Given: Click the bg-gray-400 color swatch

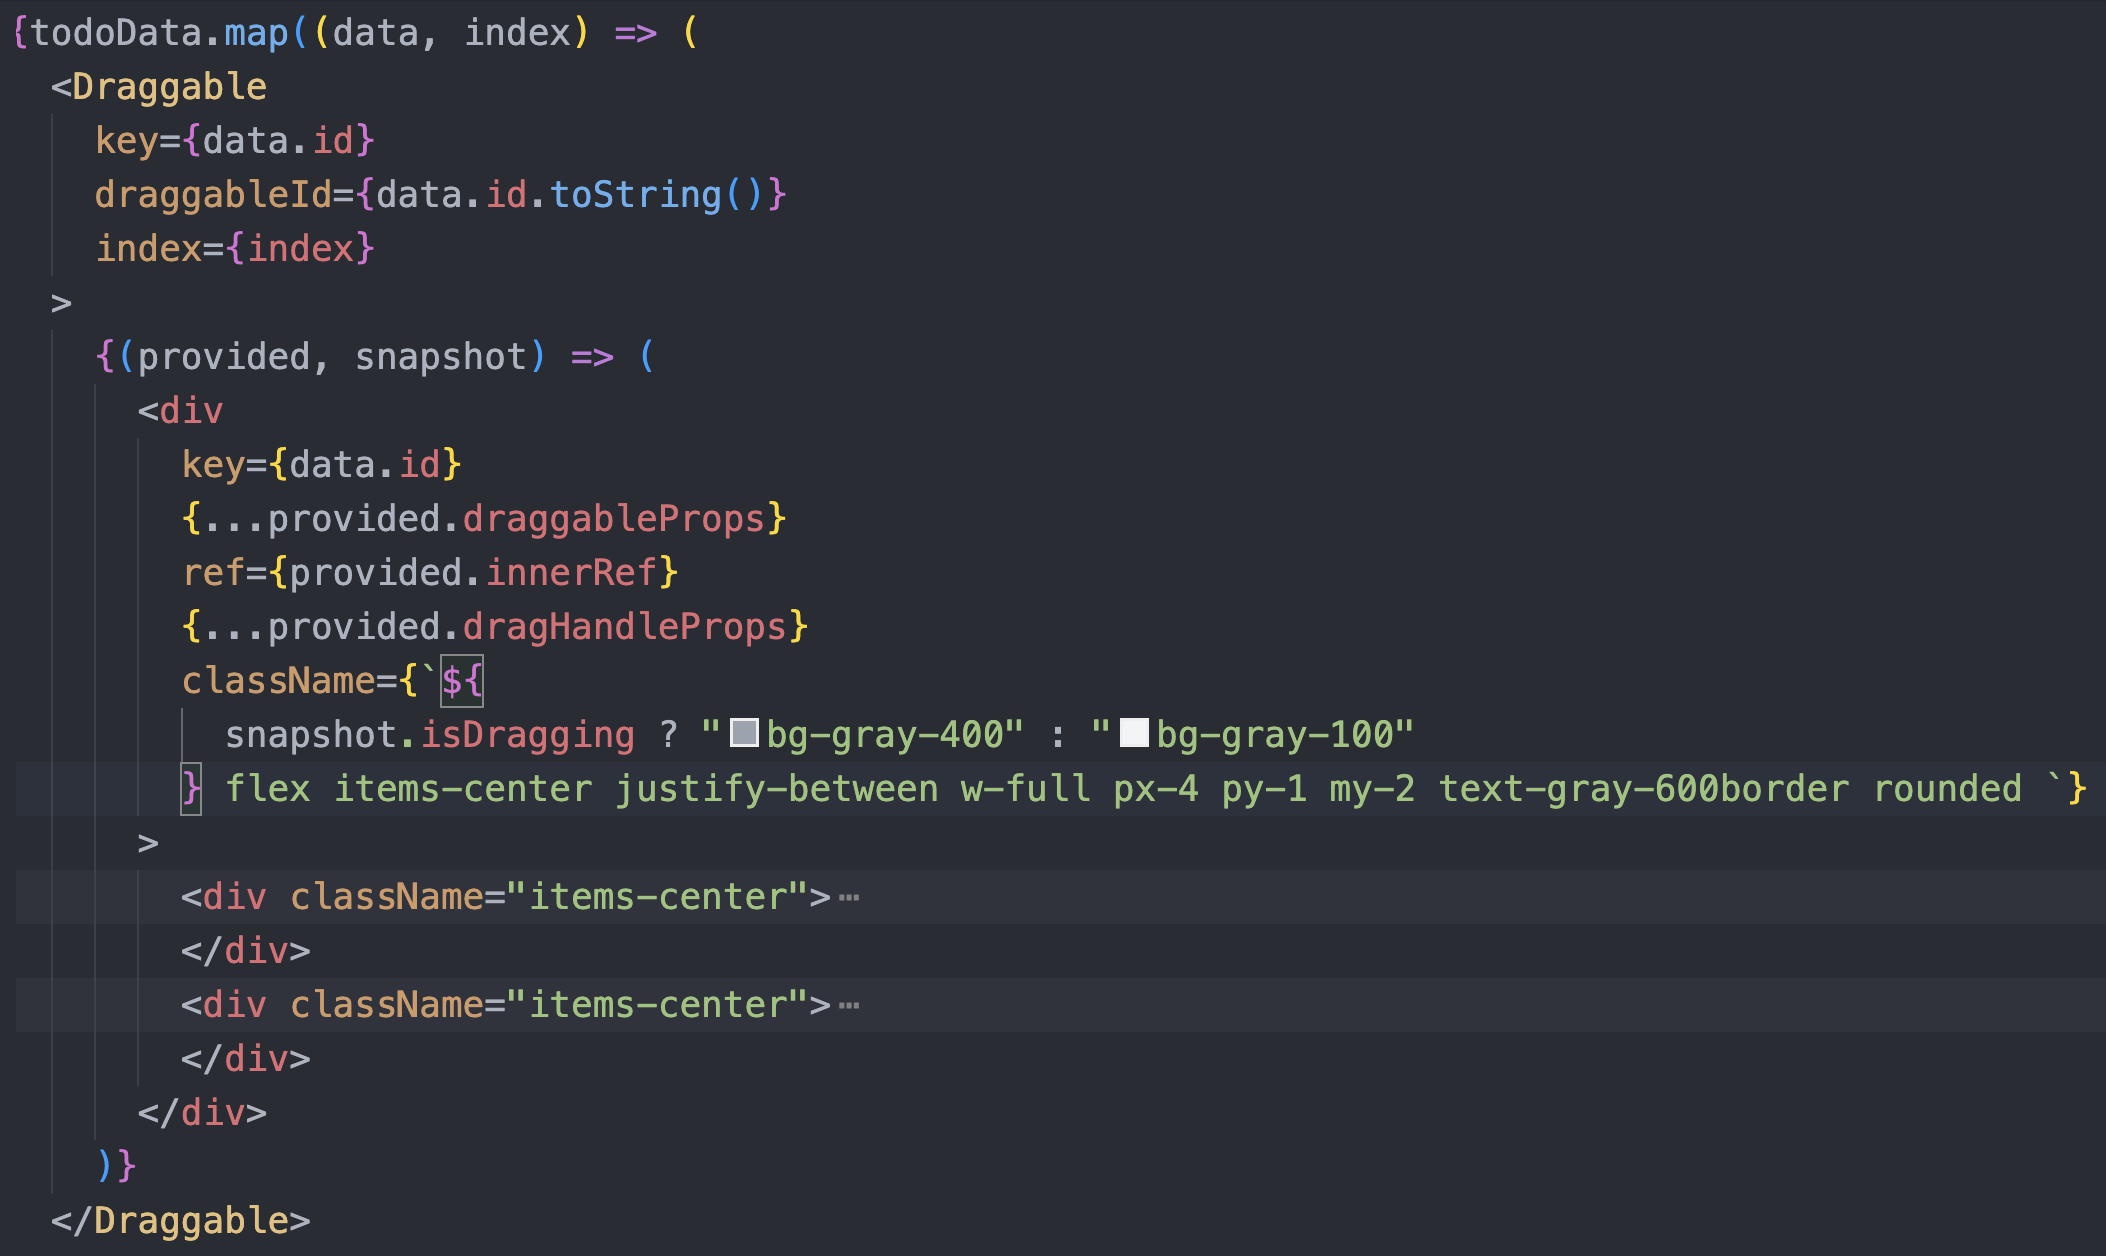Looking at the screenshot, I should 744,733.
